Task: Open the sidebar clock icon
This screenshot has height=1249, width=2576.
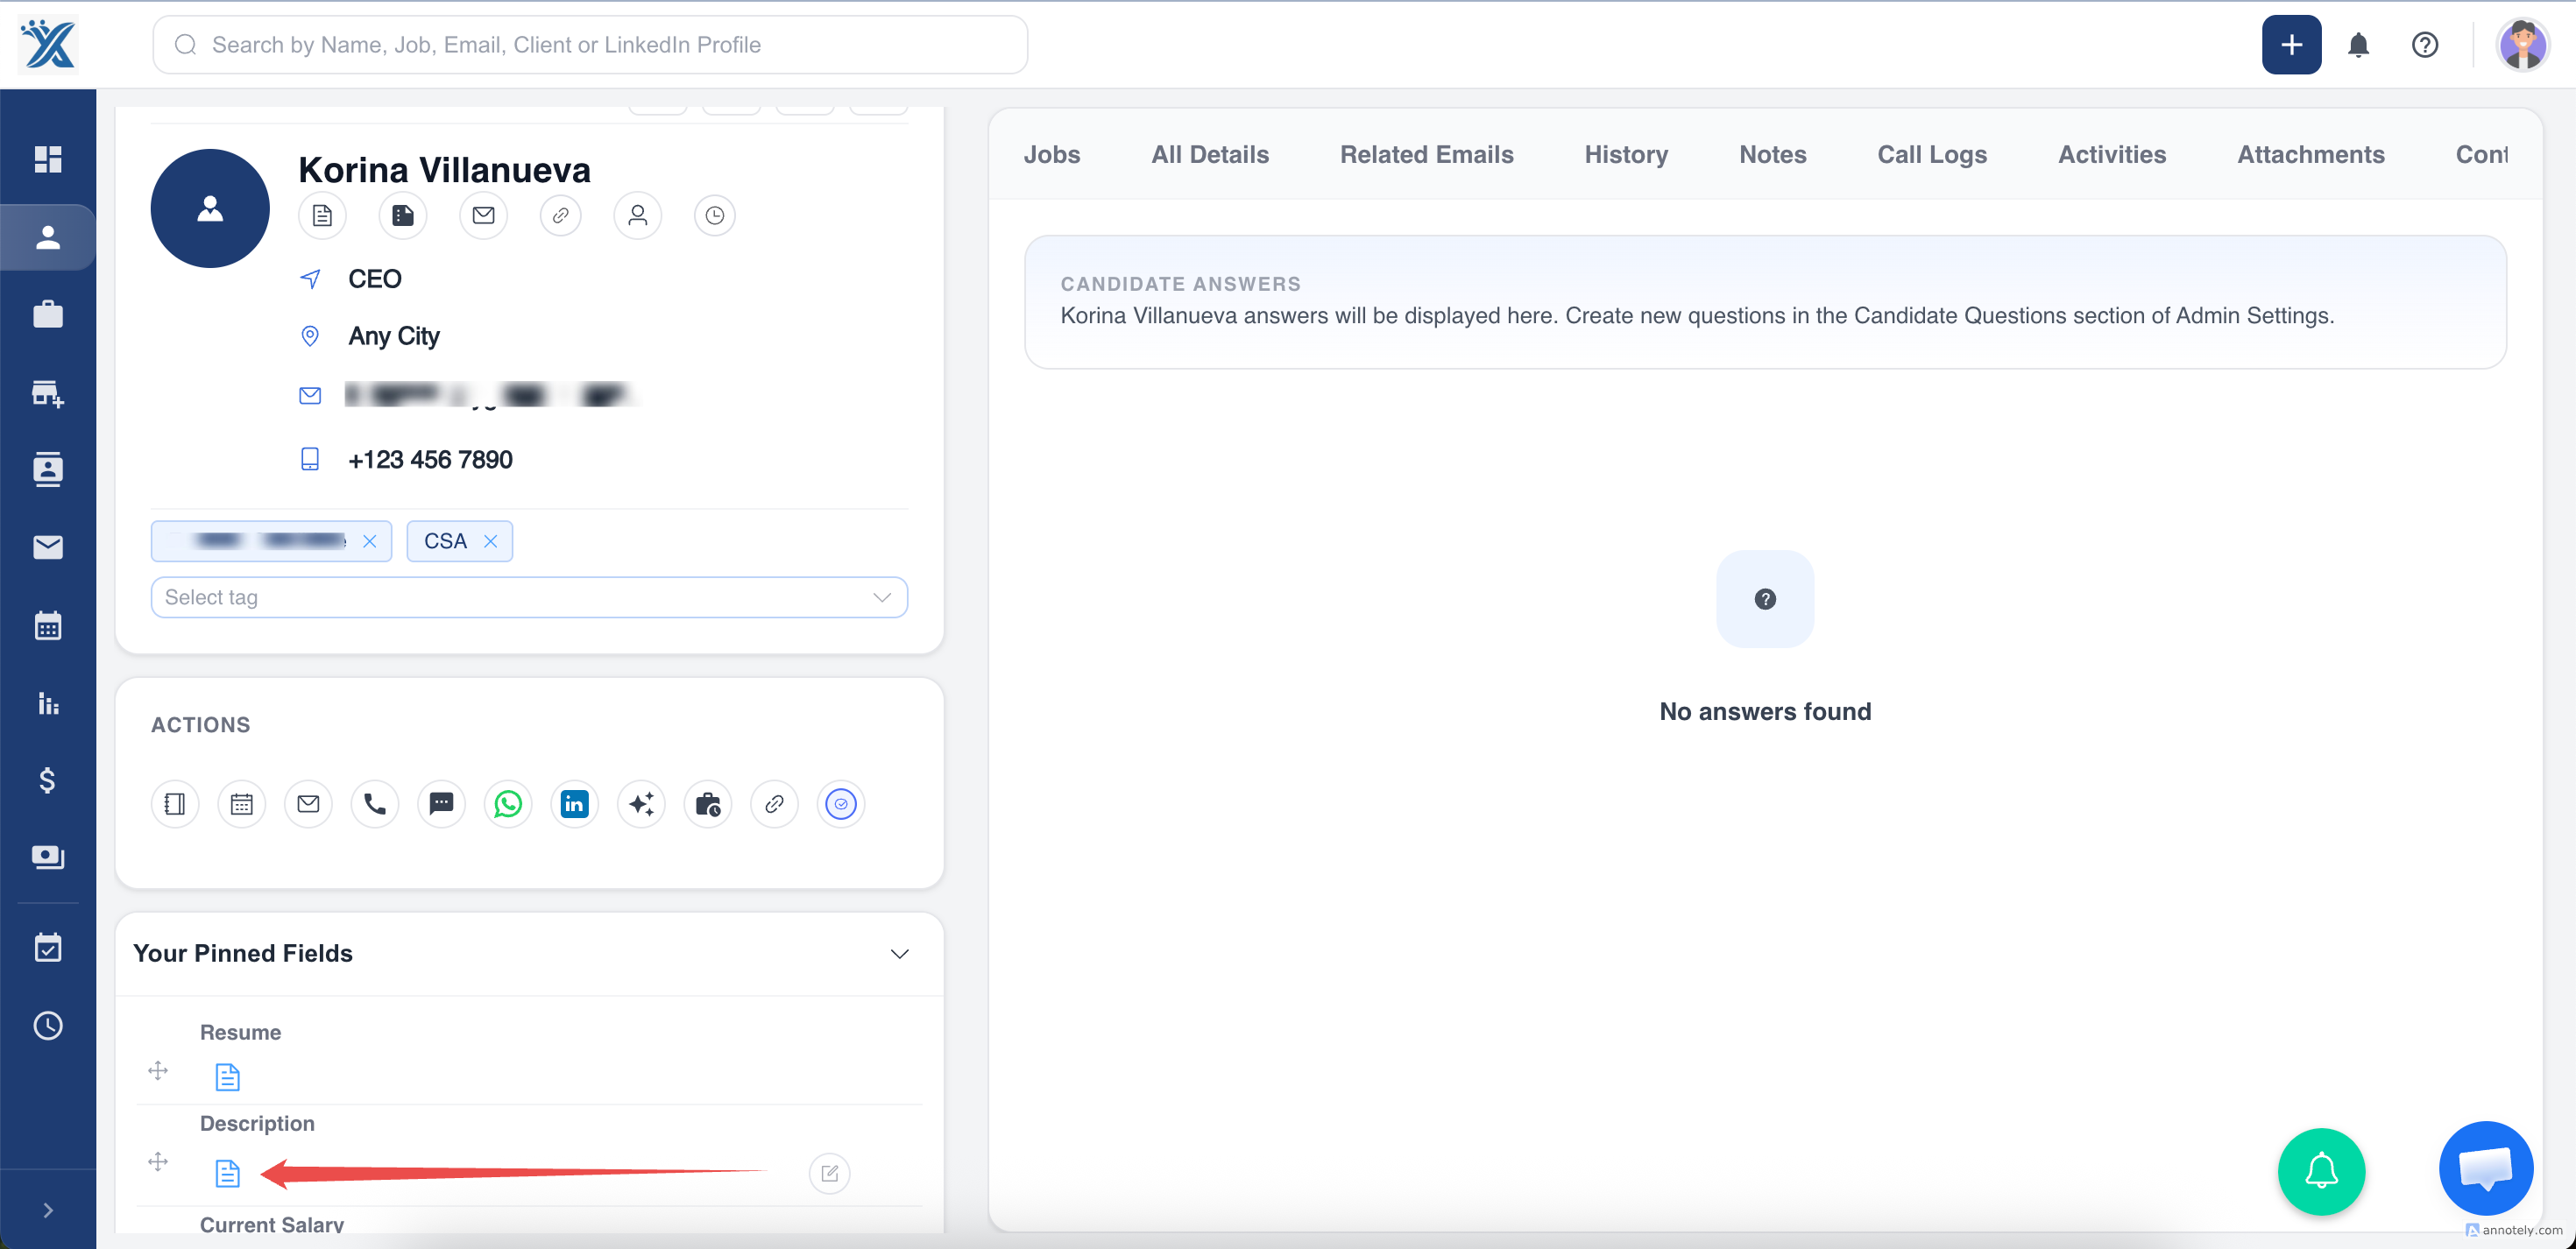Action: tap(48, 1025)
